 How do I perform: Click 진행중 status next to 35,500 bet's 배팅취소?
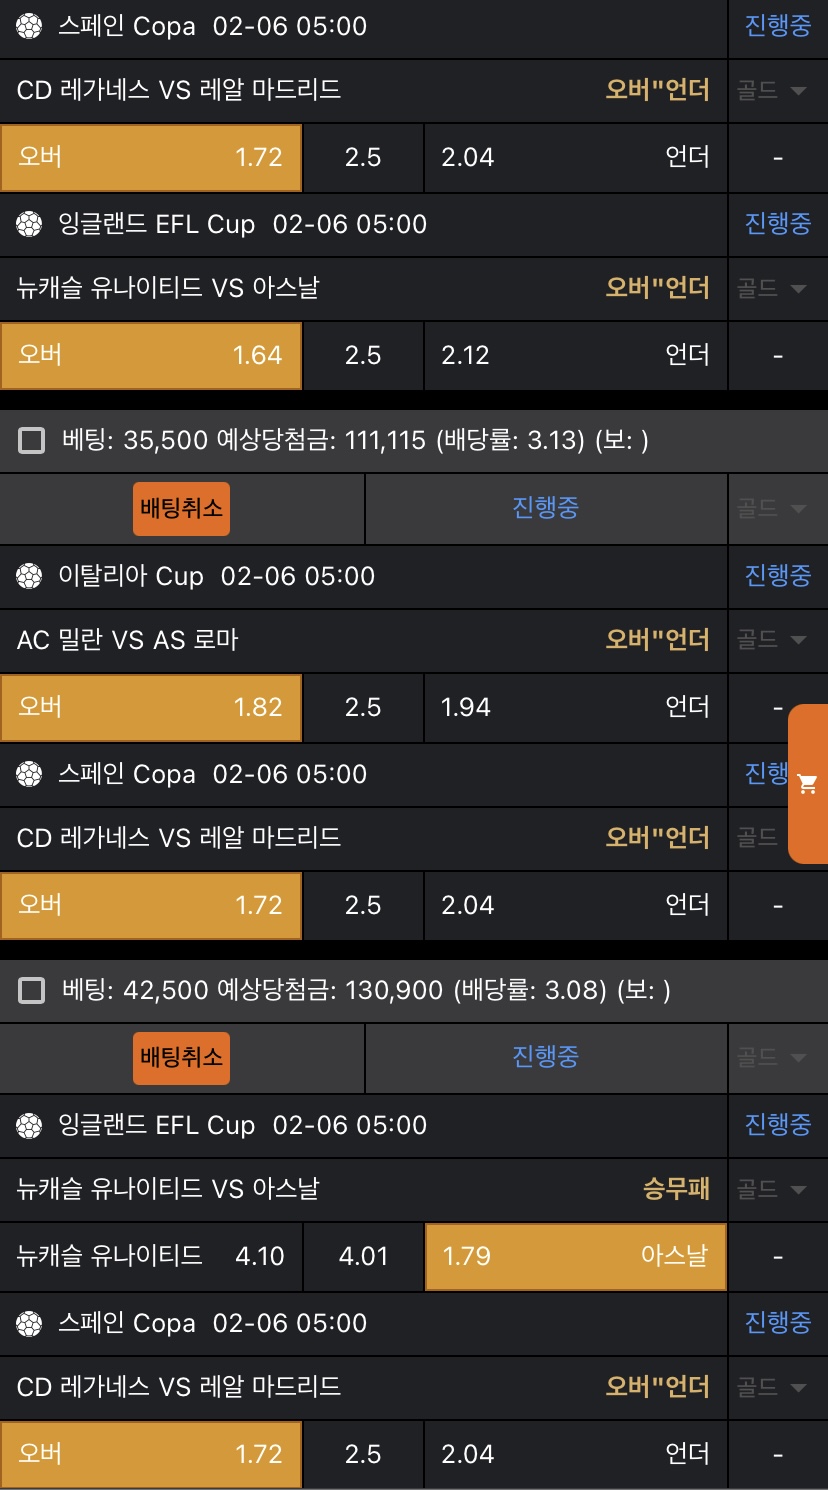pyautogui.click(x=545, y=508)
